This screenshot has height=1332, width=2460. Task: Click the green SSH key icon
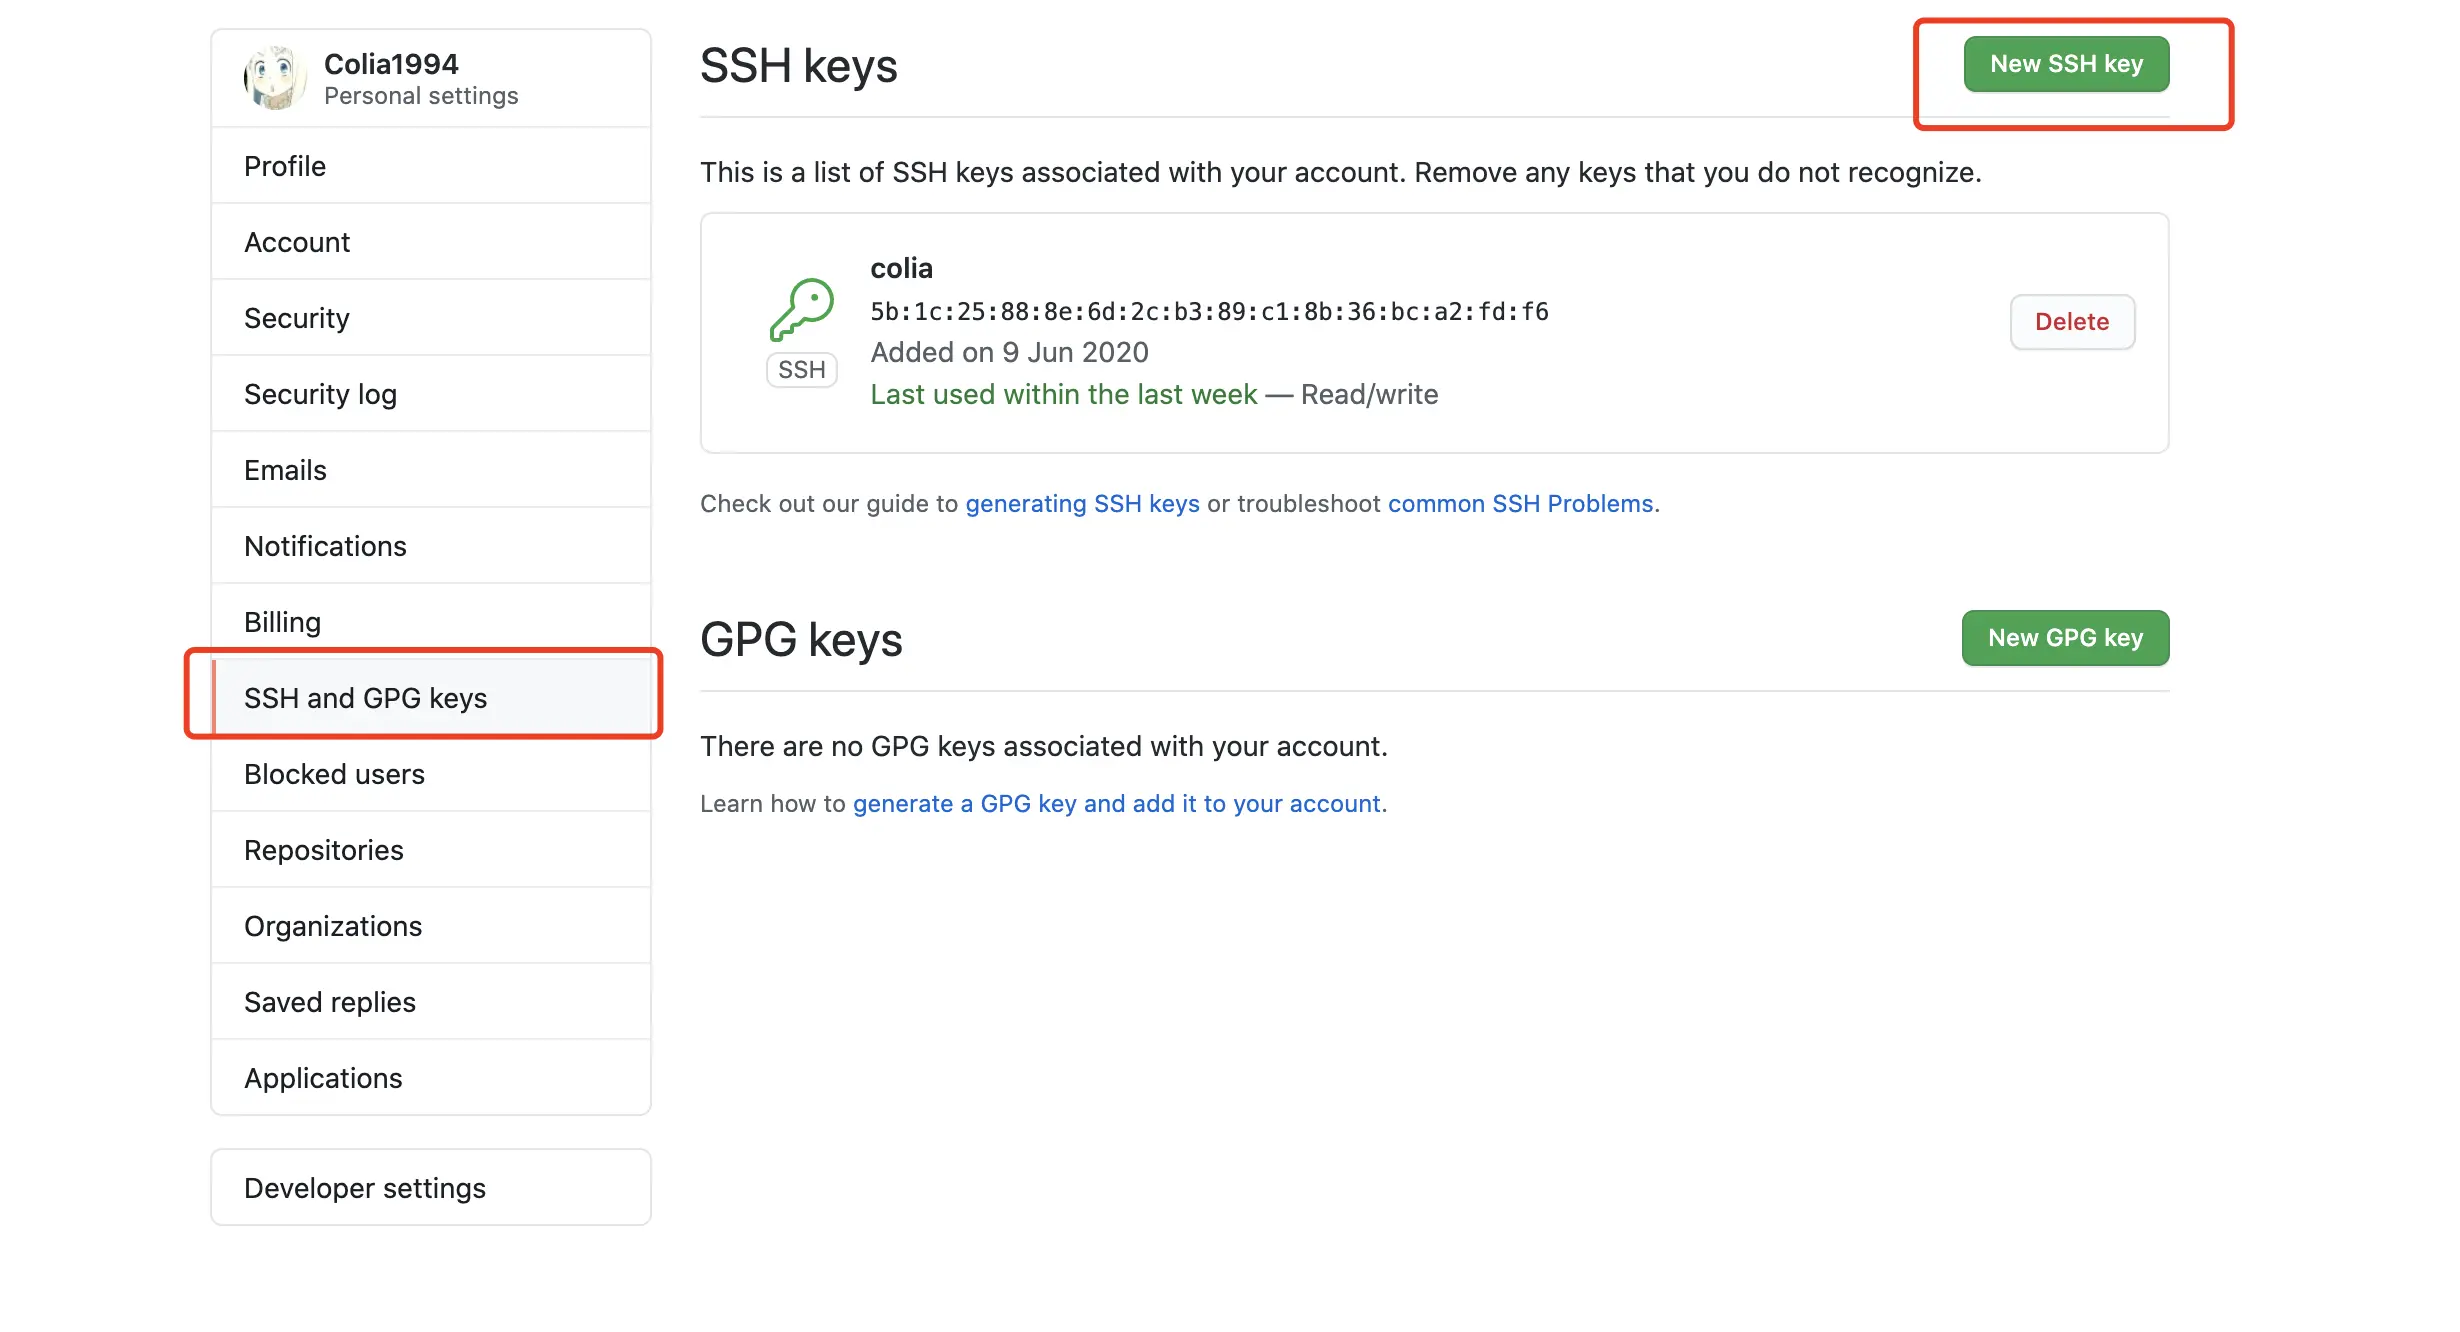[802, 310]
